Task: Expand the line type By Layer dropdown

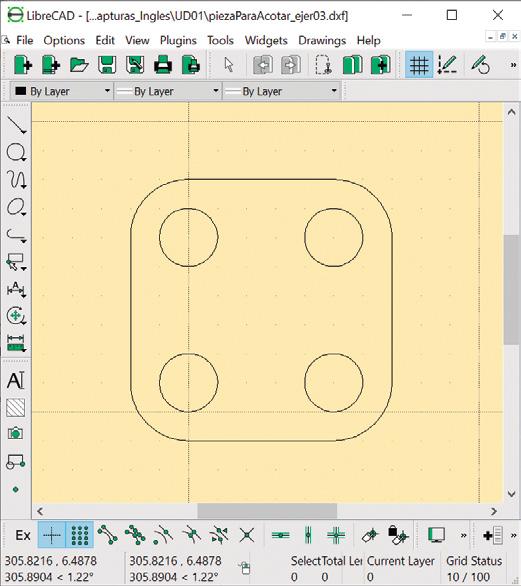Action: 281,91
